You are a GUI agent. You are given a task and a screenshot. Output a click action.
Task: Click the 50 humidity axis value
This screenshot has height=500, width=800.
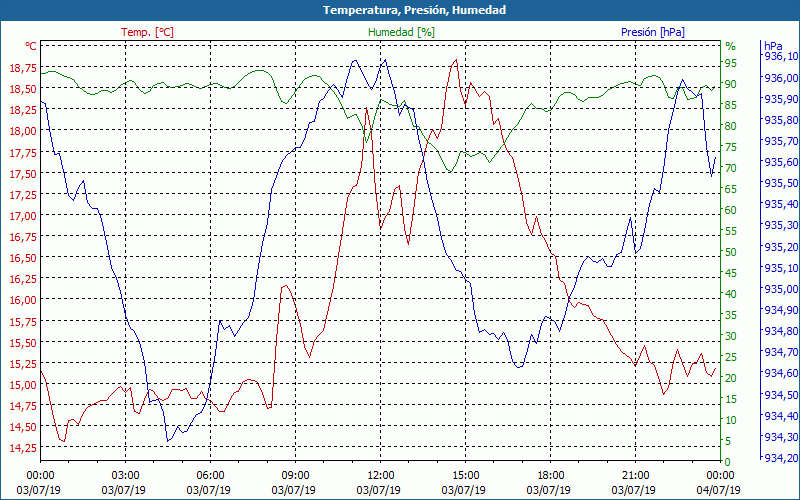731,252
